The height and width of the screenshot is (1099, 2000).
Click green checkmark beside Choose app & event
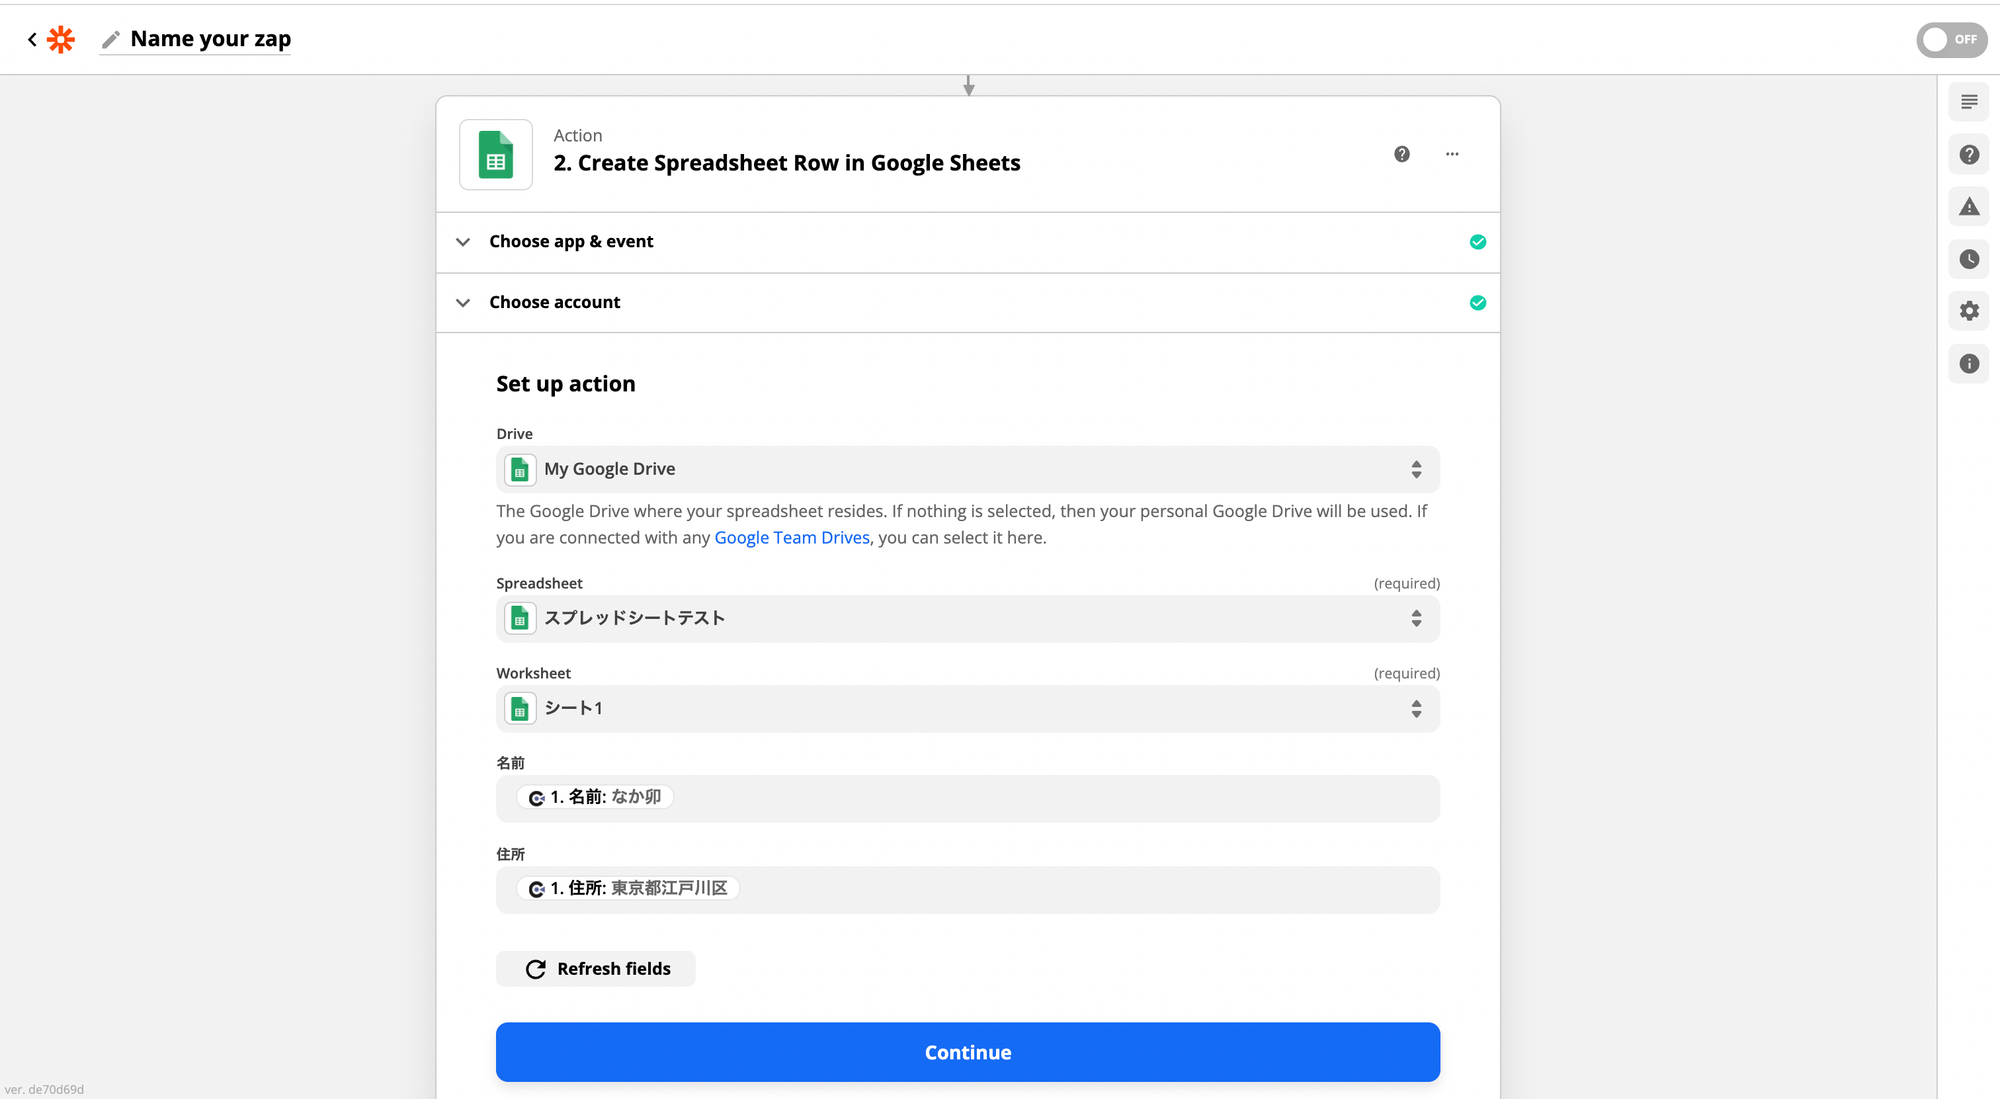pyautogui.click(x=1477, y=242)
